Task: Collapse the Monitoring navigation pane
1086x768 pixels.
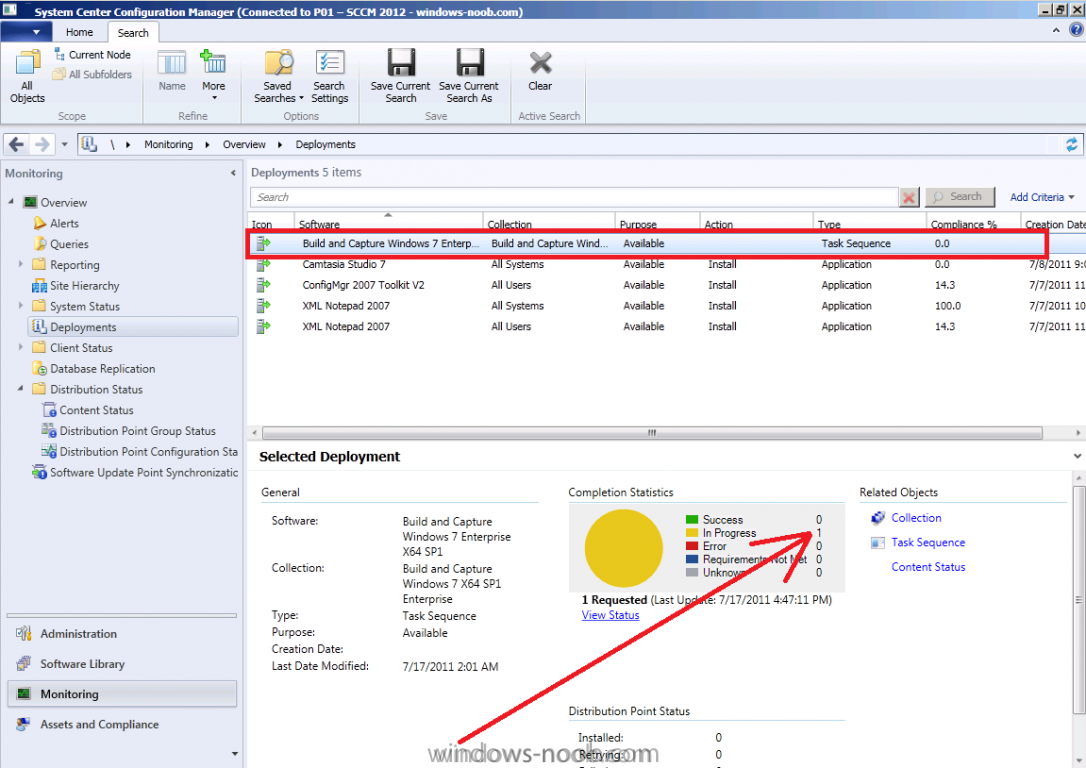Action: [x=233, y=173]
